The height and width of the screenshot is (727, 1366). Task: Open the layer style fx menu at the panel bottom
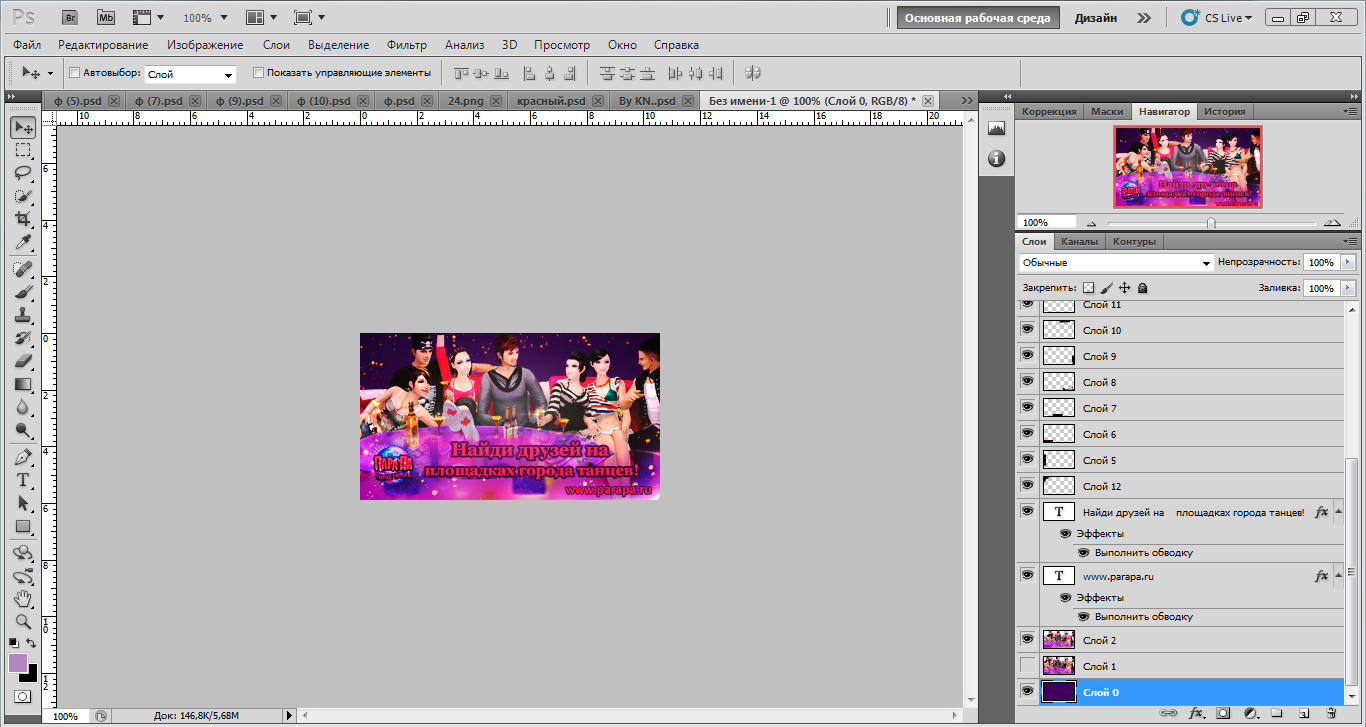[x=1195, y=714]
